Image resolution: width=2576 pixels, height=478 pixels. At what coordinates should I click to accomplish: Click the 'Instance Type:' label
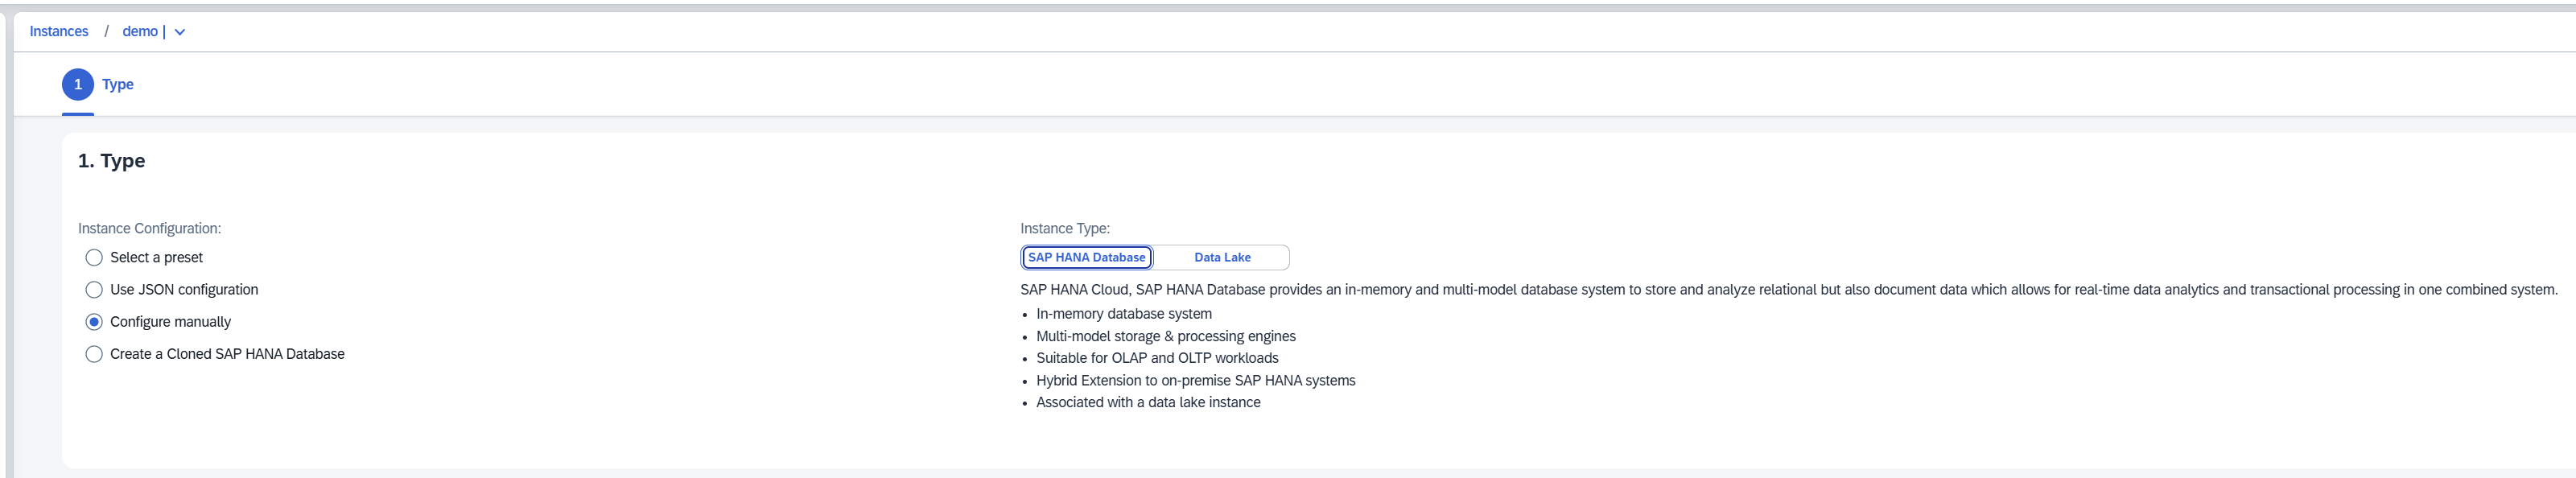(x=1065, y=229)
